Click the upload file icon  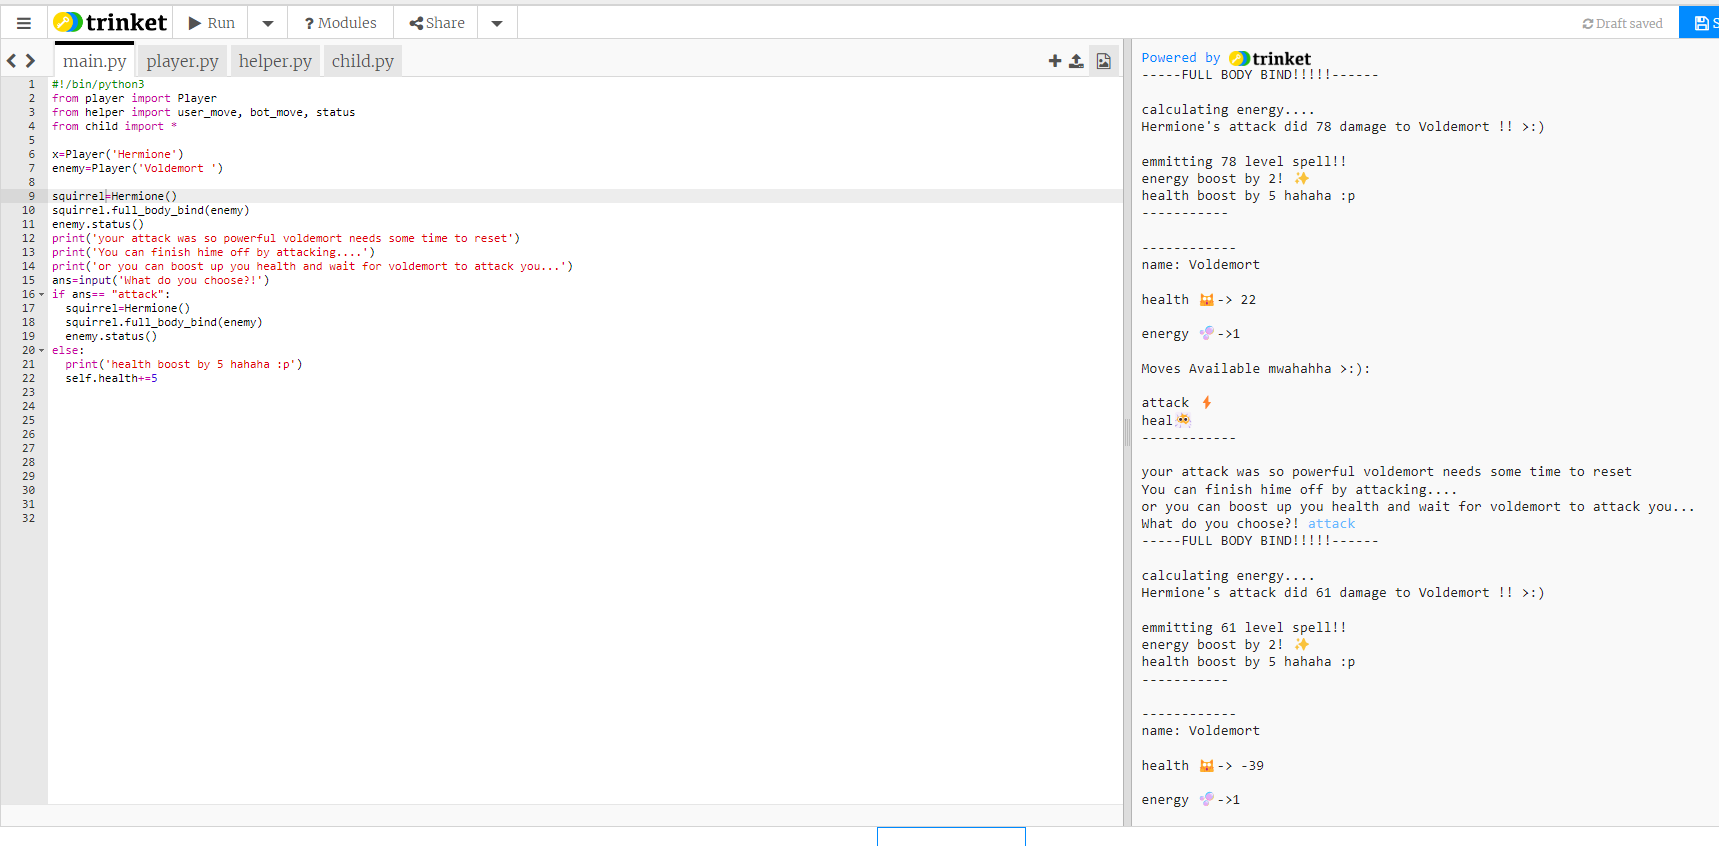coord(1076,61)
